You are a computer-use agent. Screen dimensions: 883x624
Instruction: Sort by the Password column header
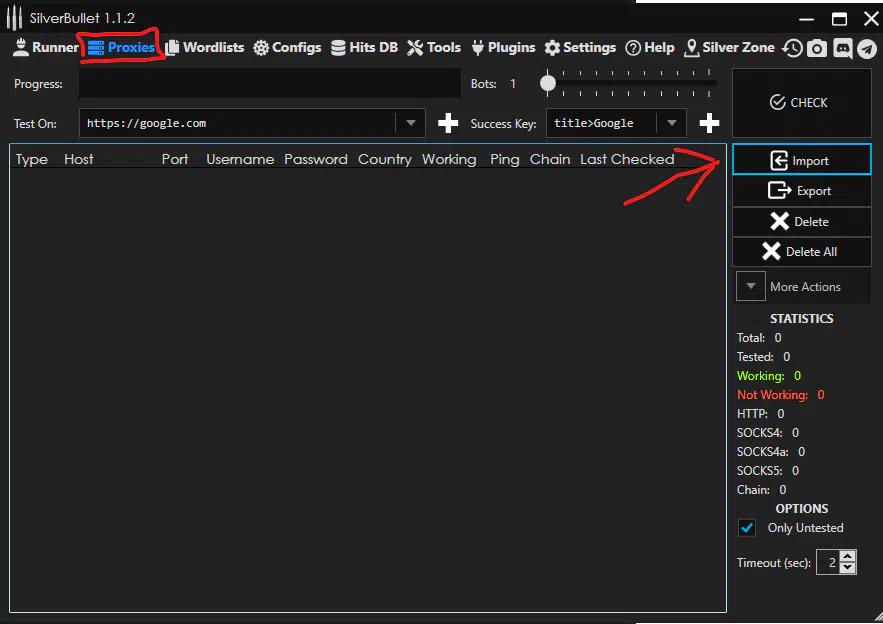(315, 159)
